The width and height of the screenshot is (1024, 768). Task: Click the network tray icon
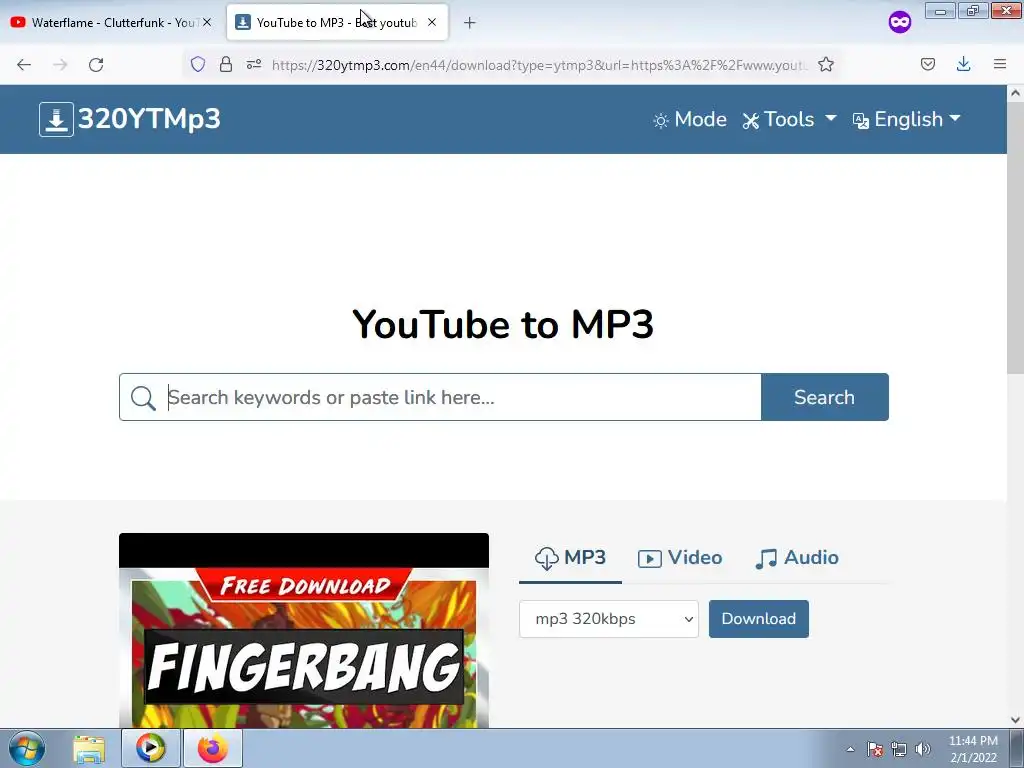[x=899, y=749]
